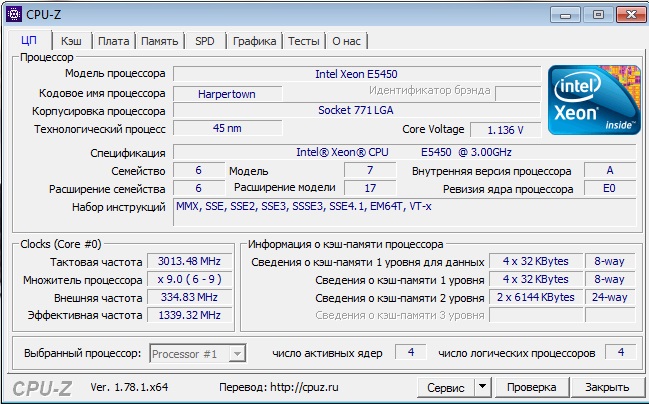Screen dimensions: 649x404
Task: Click the empty brand identifier field
Action: (x=518, y=94)
